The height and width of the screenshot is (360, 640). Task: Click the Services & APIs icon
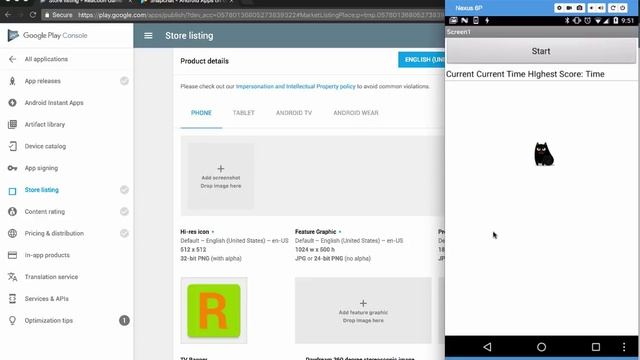(12, 299)
